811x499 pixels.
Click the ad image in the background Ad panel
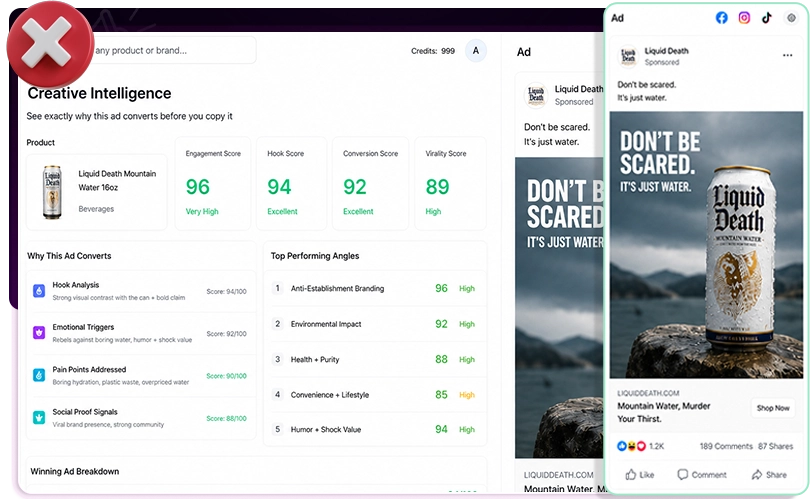559,308
